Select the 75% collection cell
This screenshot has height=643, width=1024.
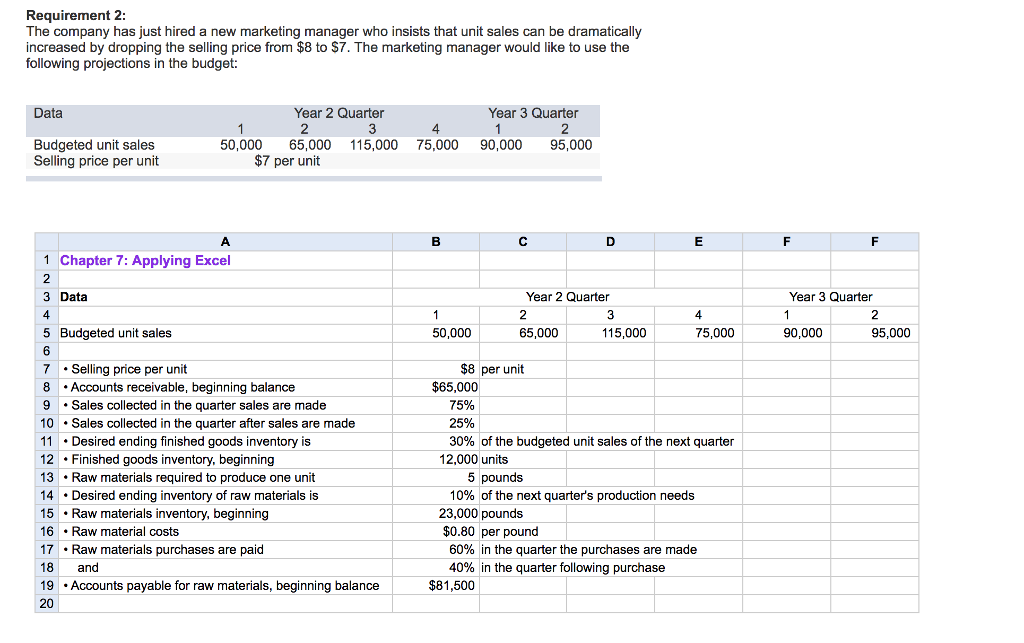[x=436, y=405]
